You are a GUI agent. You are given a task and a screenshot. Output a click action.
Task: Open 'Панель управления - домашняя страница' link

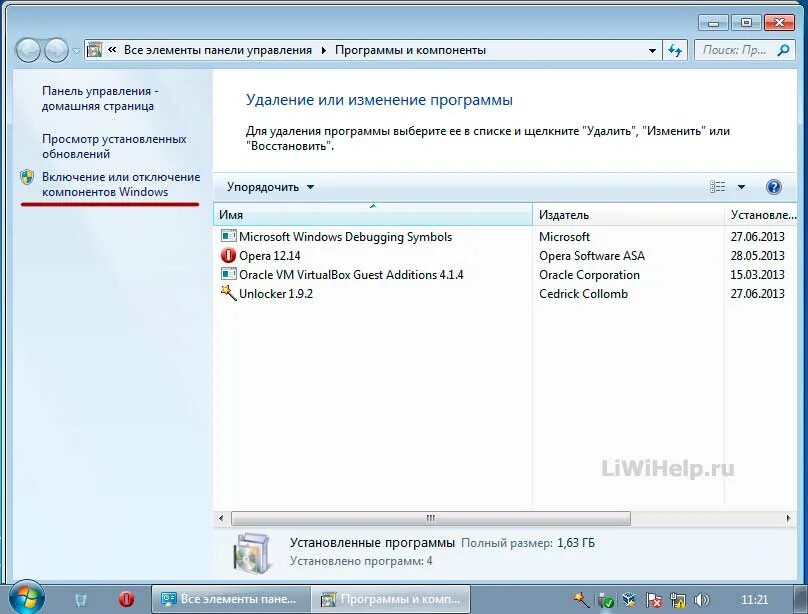pos(100,98)
